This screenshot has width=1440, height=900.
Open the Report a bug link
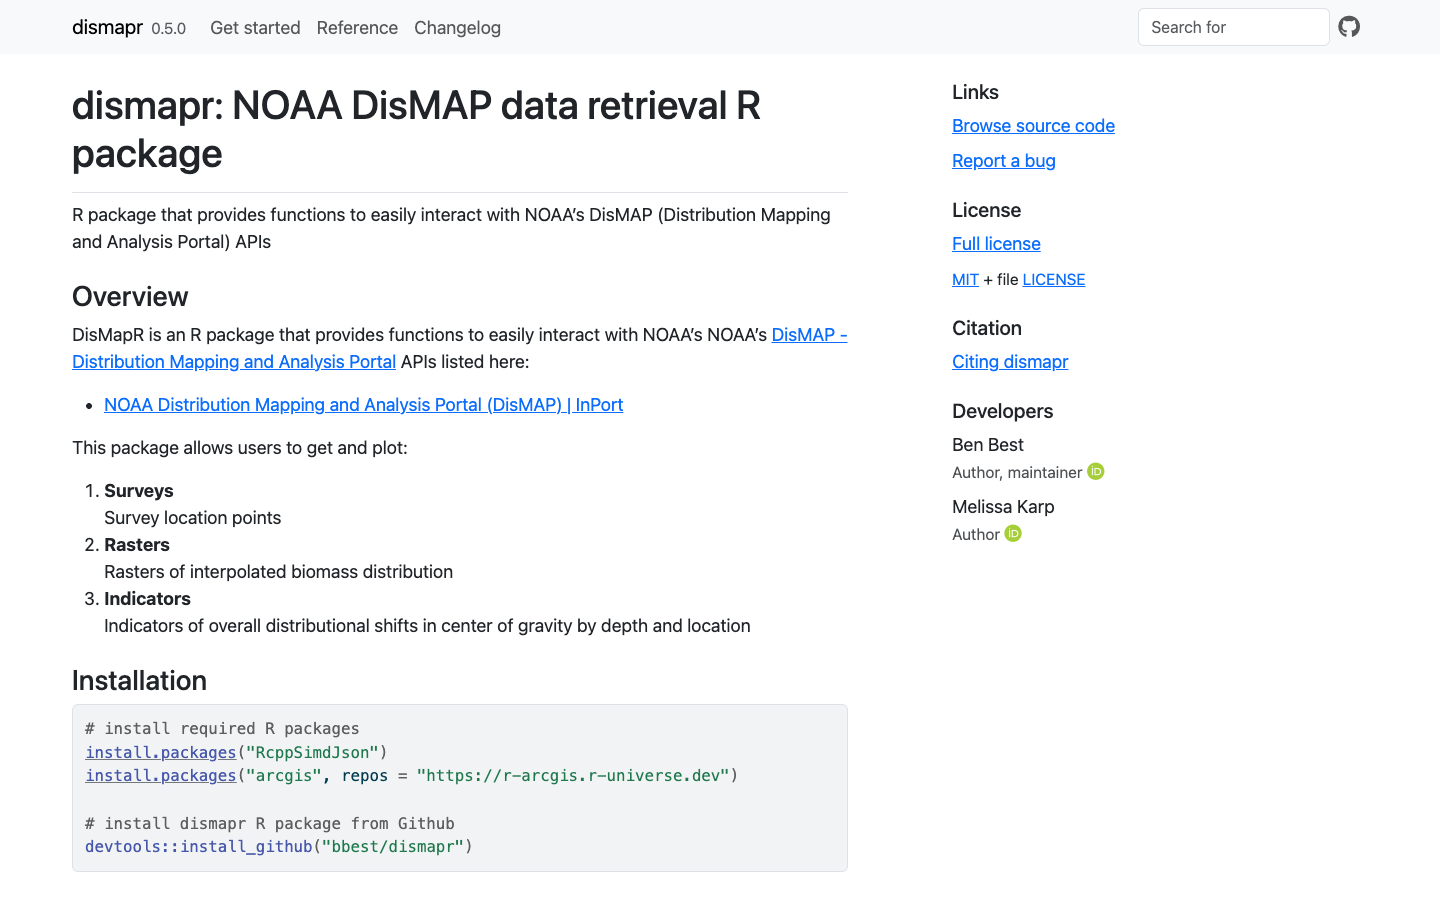tap(1004, 161)
